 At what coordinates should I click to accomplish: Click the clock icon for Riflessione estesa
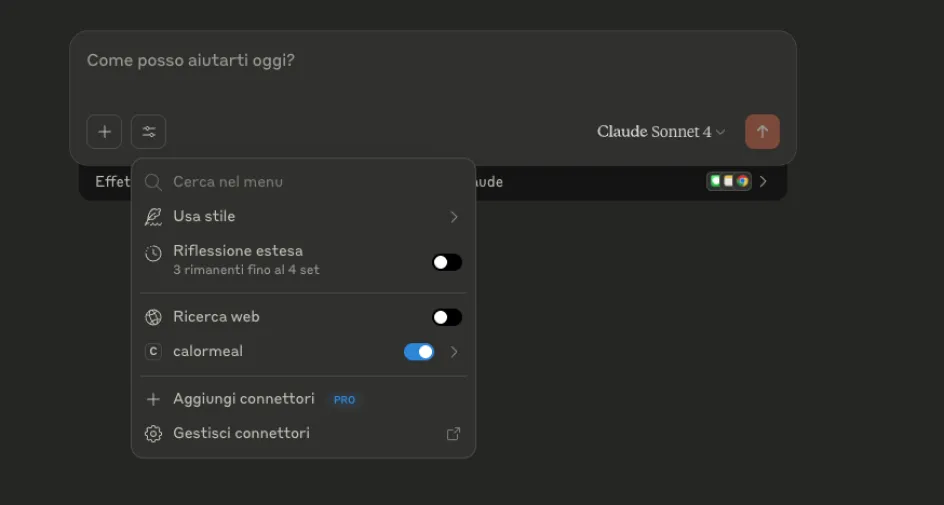[153, 254]
